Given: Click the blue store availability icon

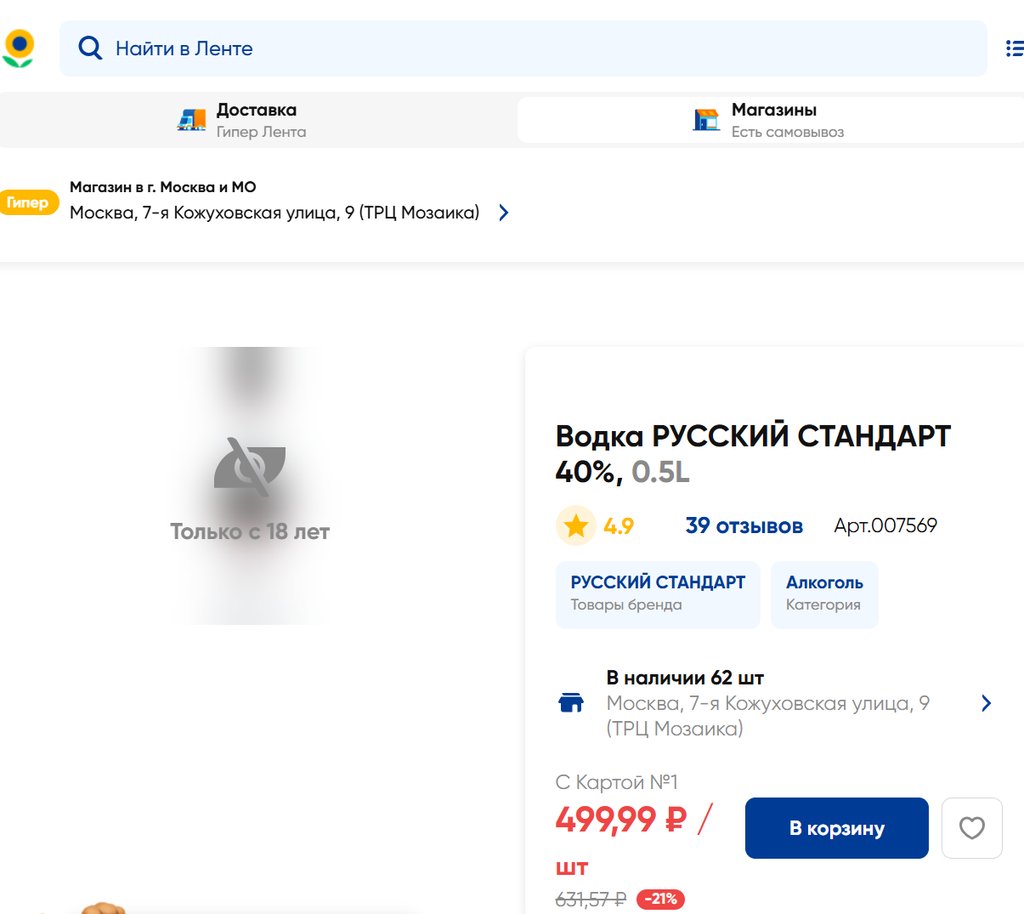Looking at the screenshot, I should point(571,703).
